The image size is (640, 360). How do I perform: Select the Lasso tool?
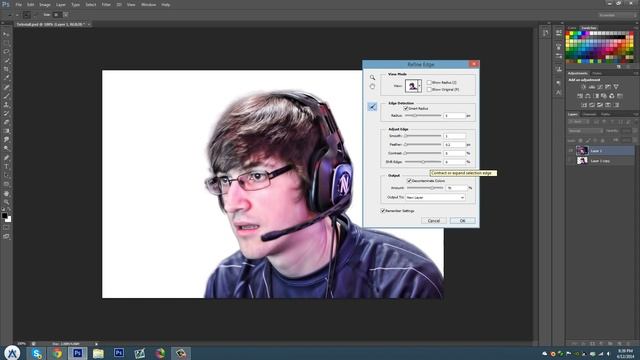point(6,52)
